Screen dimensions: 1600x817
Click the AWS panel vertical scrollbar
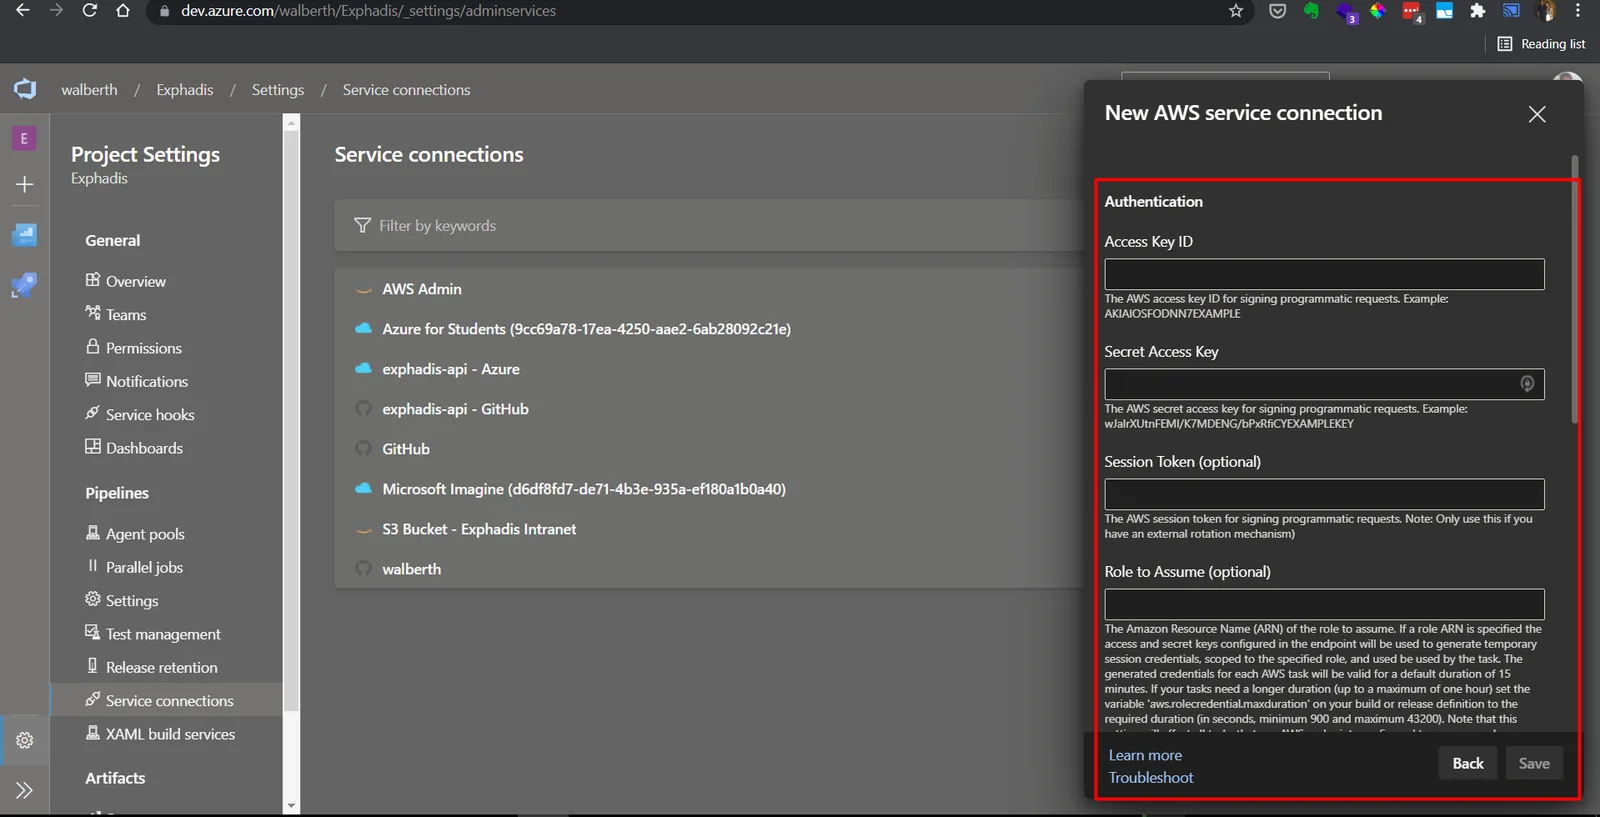coord(1574,289)
